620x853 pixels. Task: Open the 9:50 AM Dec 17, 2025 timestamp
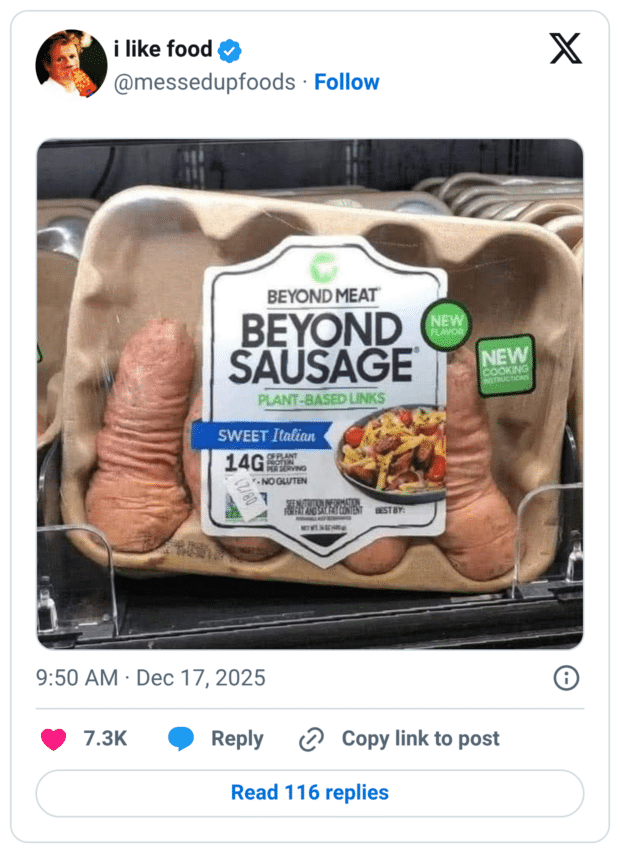[151, 678]
